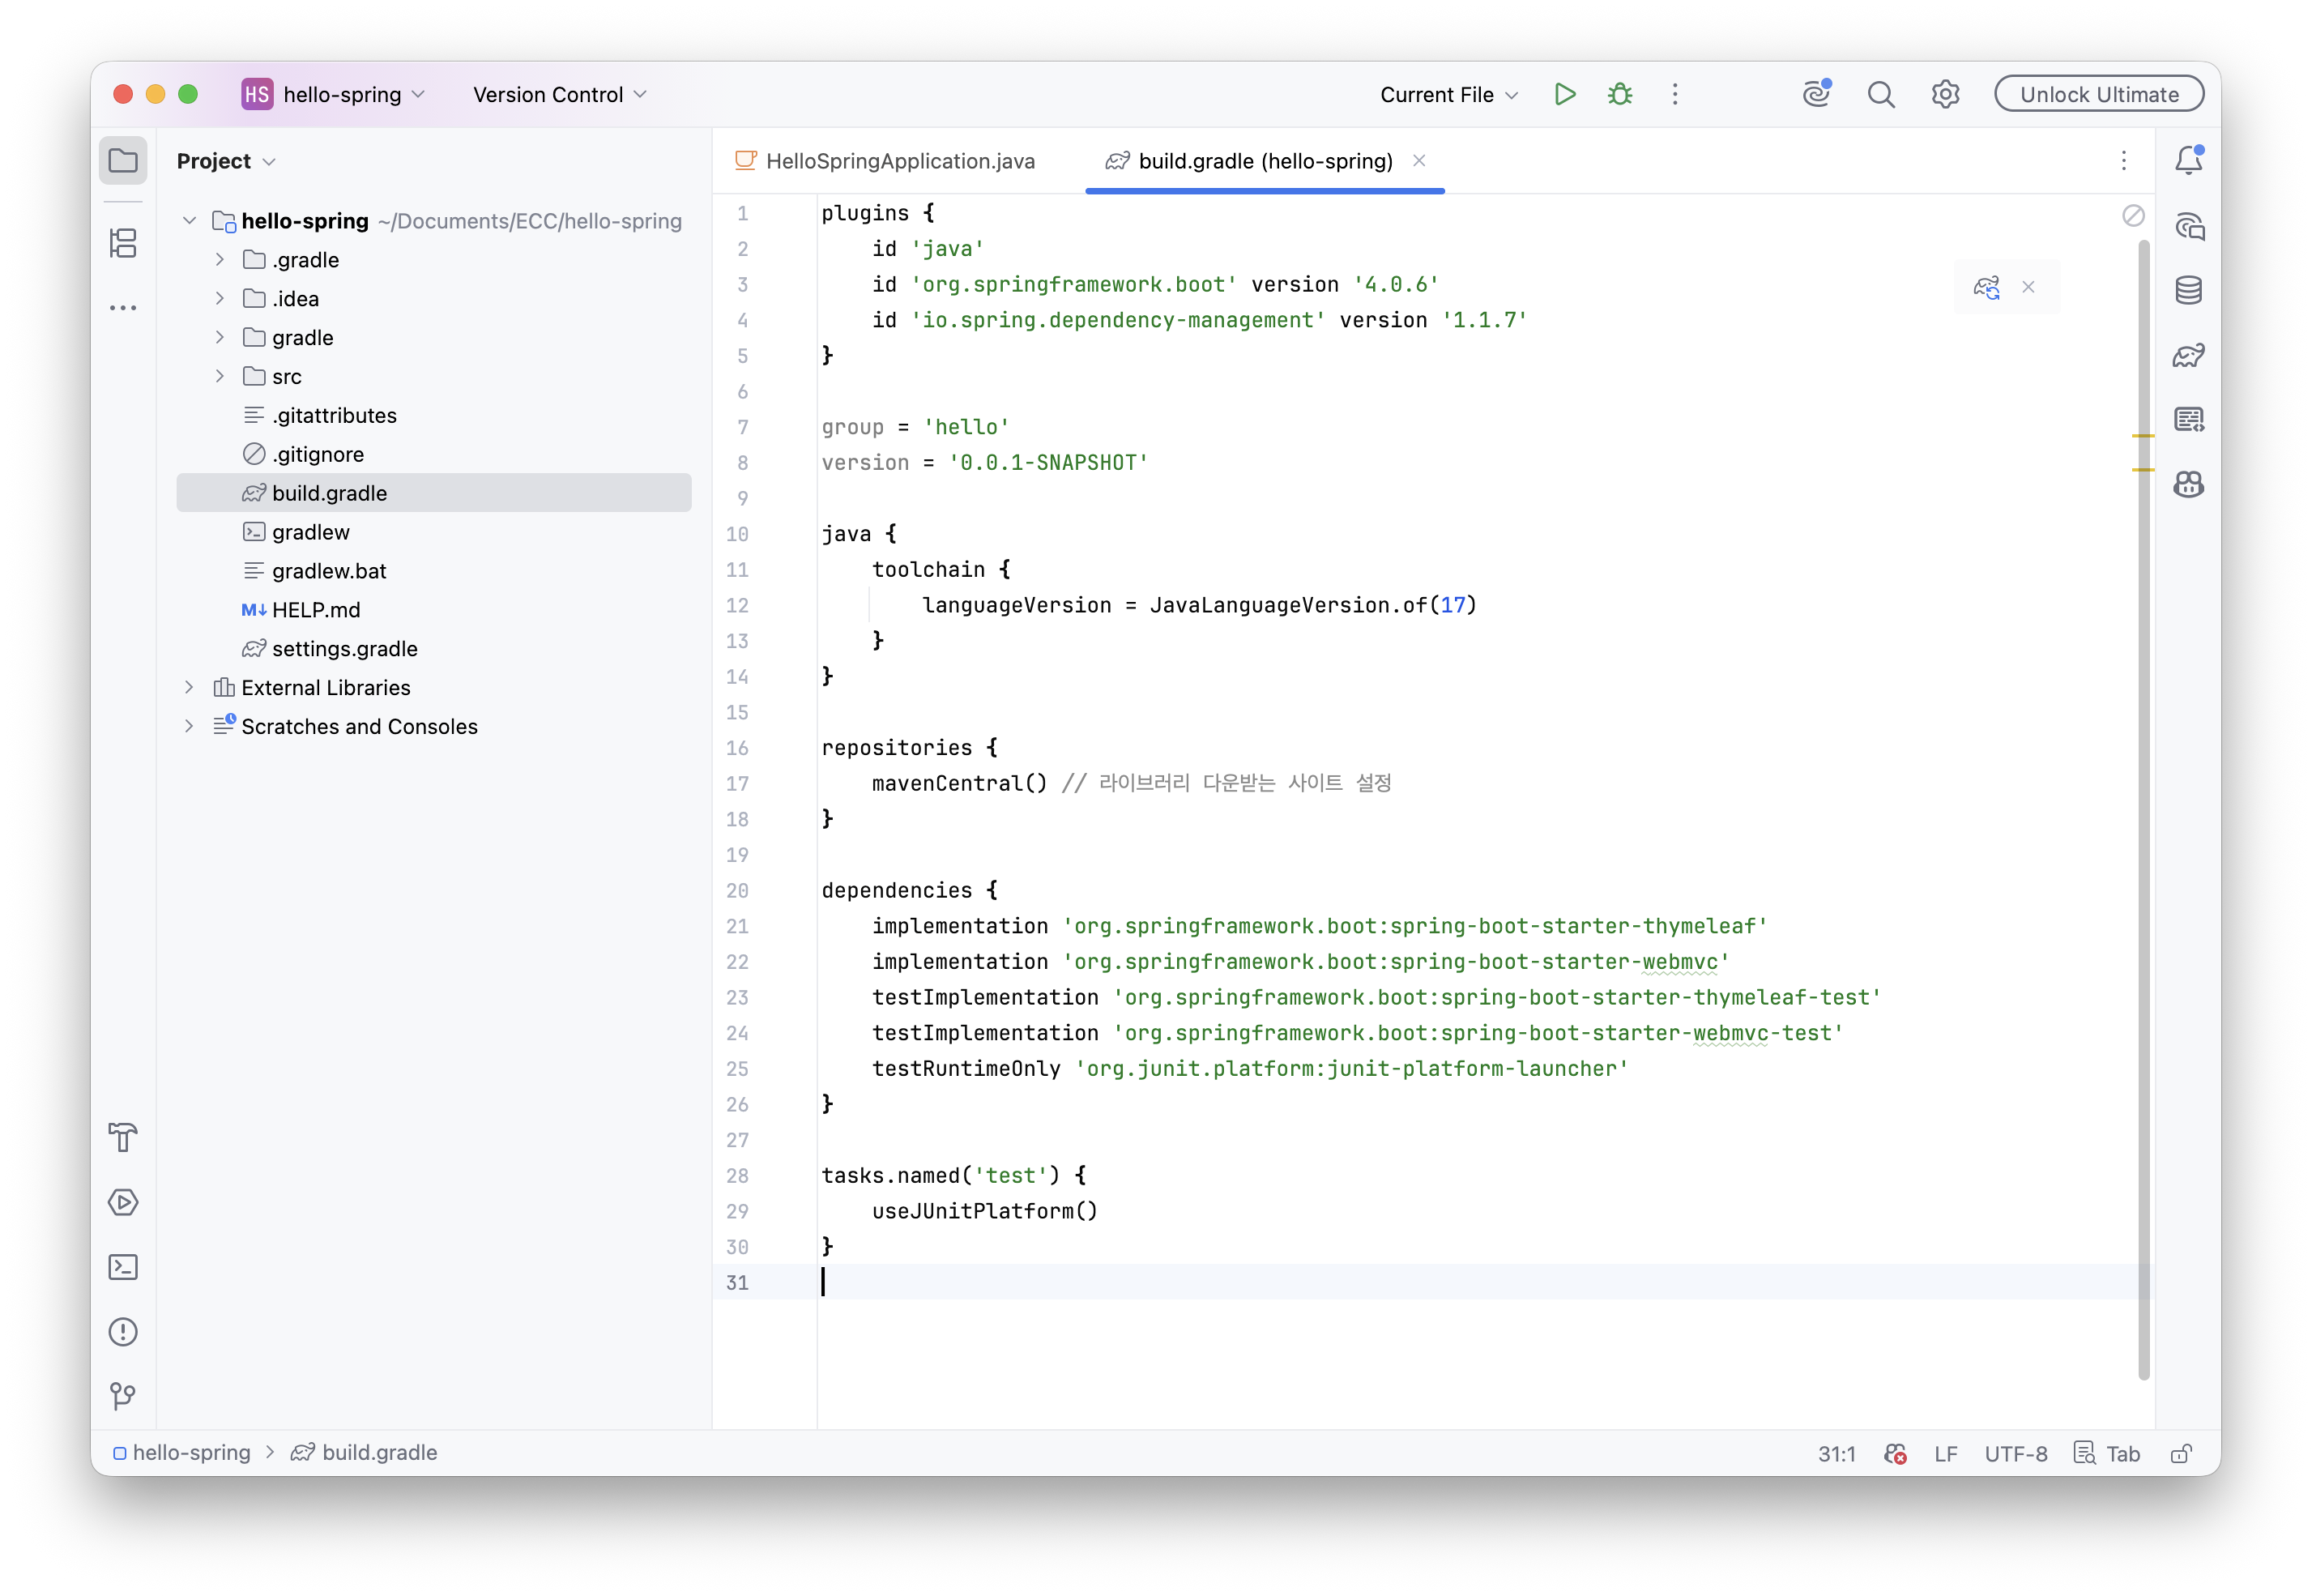This screenshot has width=2312, height=1596.
Task: Open the Problems tool window
Action: click(123, 1332)
